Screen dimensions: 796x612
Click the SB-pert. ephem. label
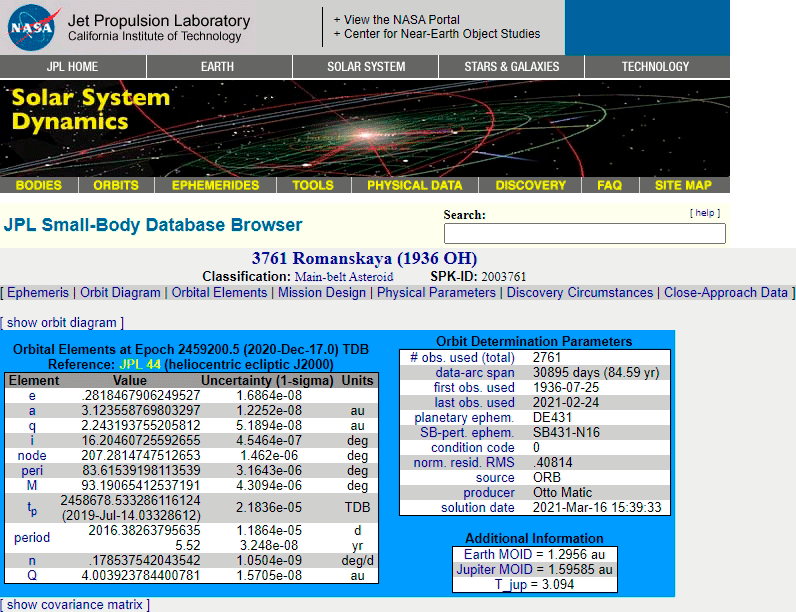(x=467, y=433)
